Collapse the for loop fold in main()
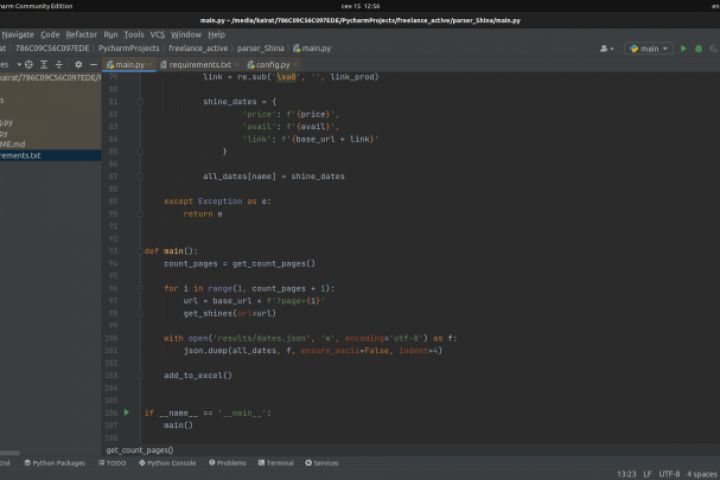 point(141,288)
